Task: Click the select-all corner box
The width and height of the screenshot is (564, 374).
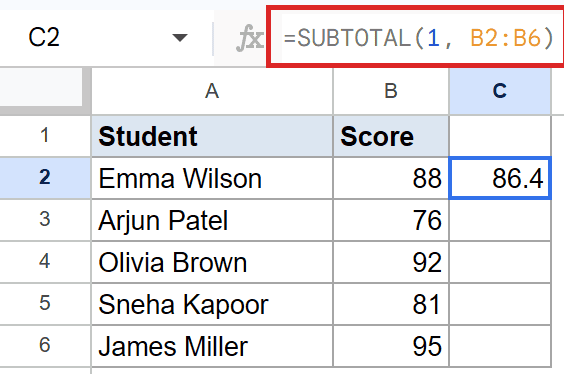Action: tap(42, 88)
